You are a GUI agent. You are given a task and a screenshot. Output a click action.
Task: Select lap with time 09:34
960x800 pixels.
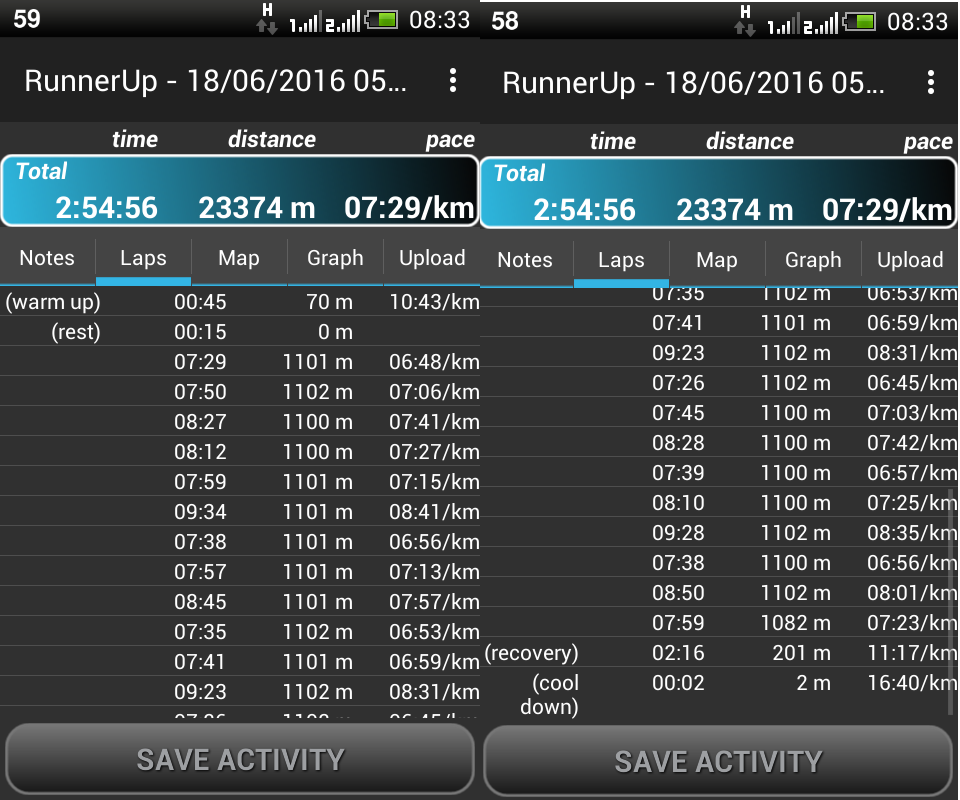[x=240, y=512]
